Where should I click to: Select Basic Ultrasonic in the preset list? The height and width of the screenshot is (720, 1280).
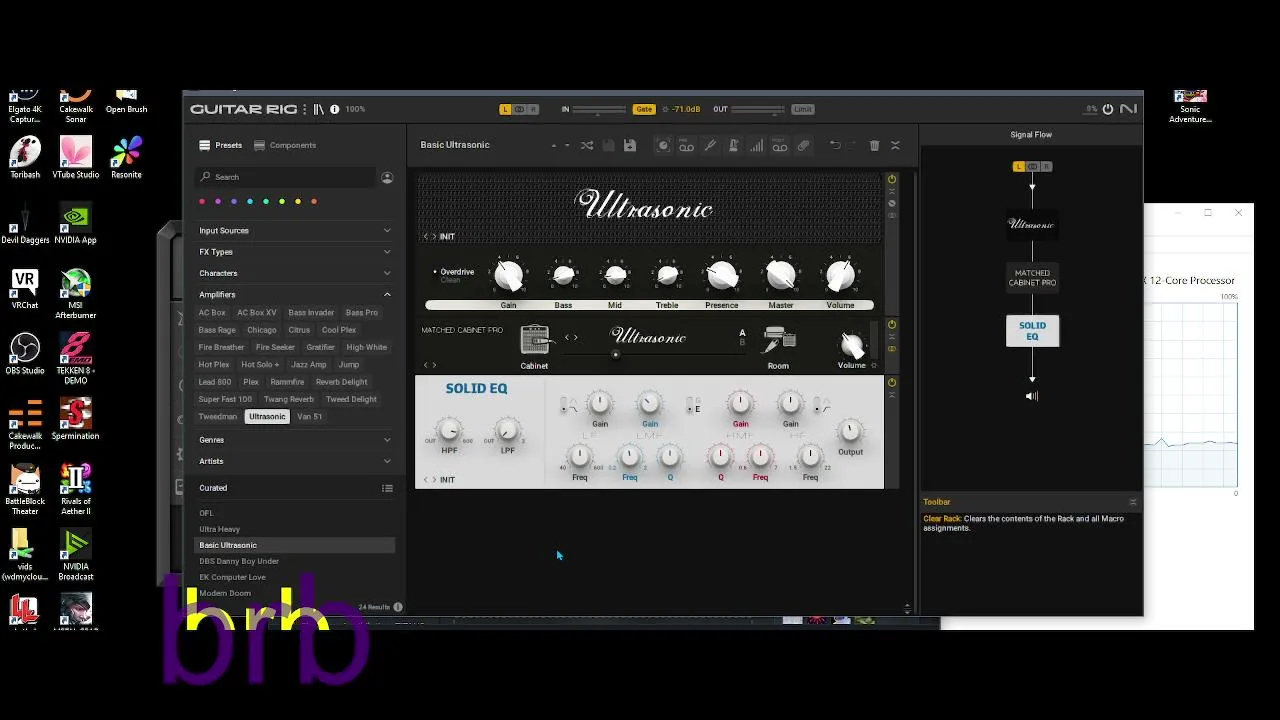tap(294, 545)
